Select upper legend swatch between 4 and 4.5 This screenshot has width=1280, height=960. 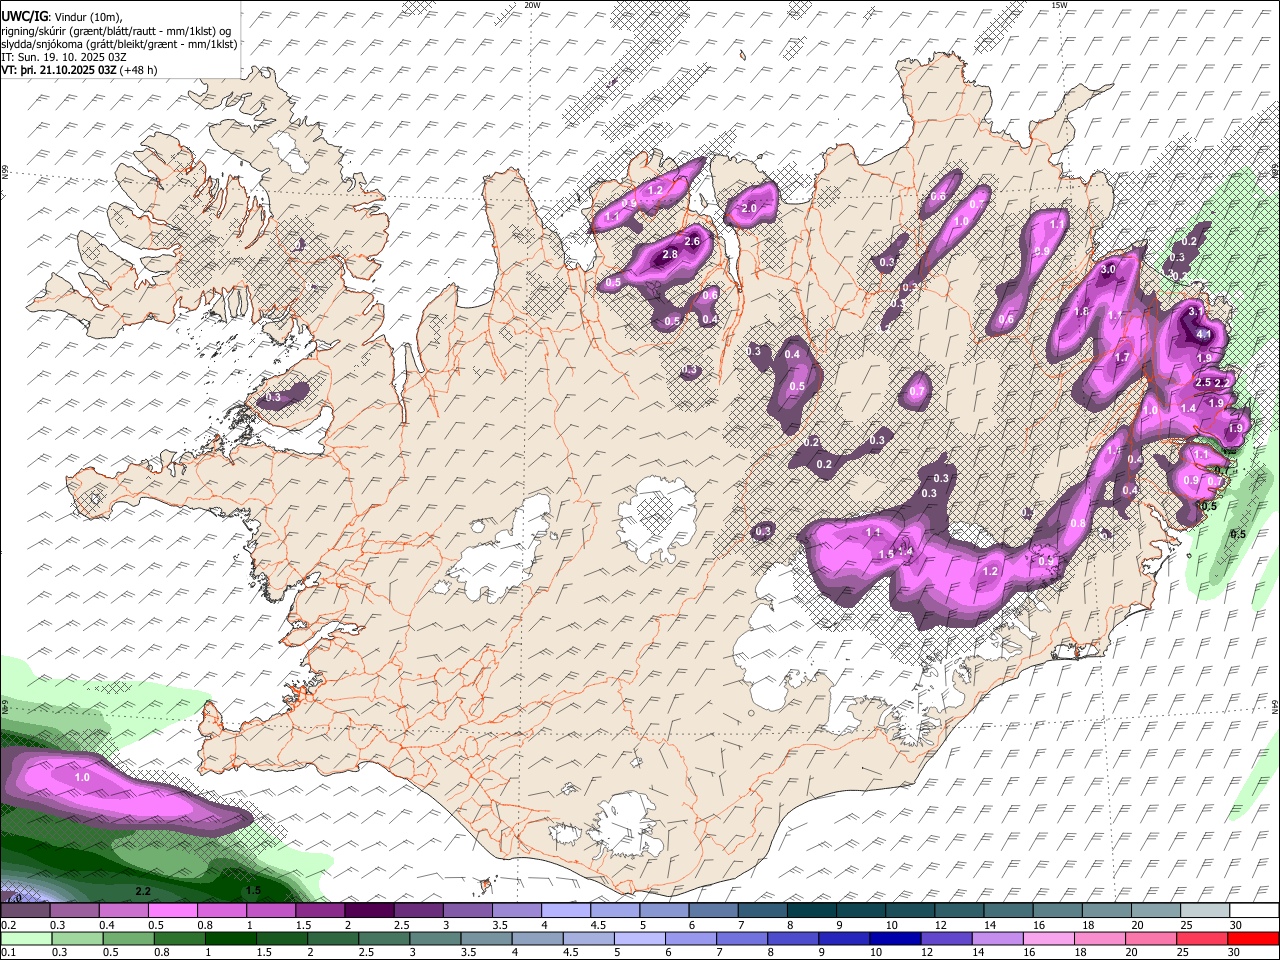coord(566,911)
